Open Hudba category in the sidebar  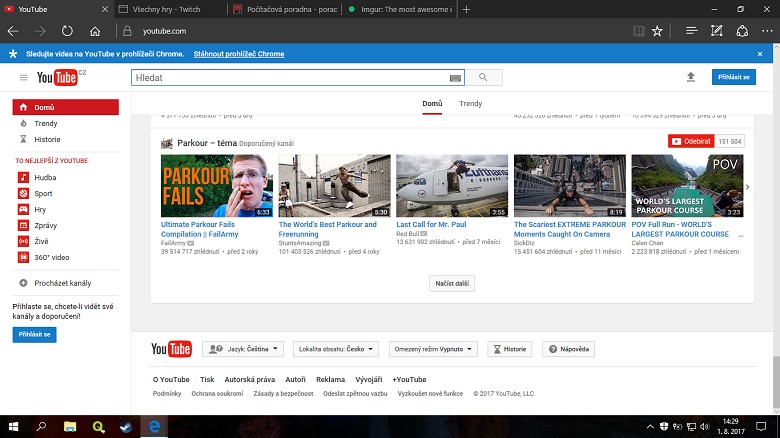tap(45, 177)
